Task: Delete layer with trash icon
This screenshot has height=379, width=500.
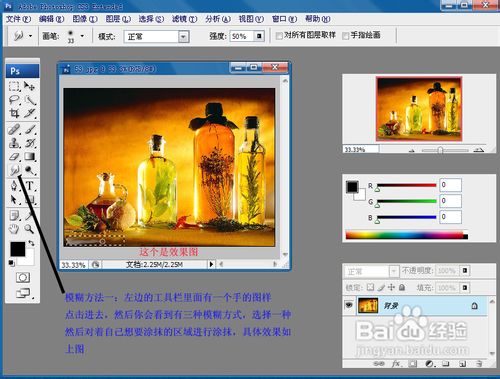Action: pos(479,363)
